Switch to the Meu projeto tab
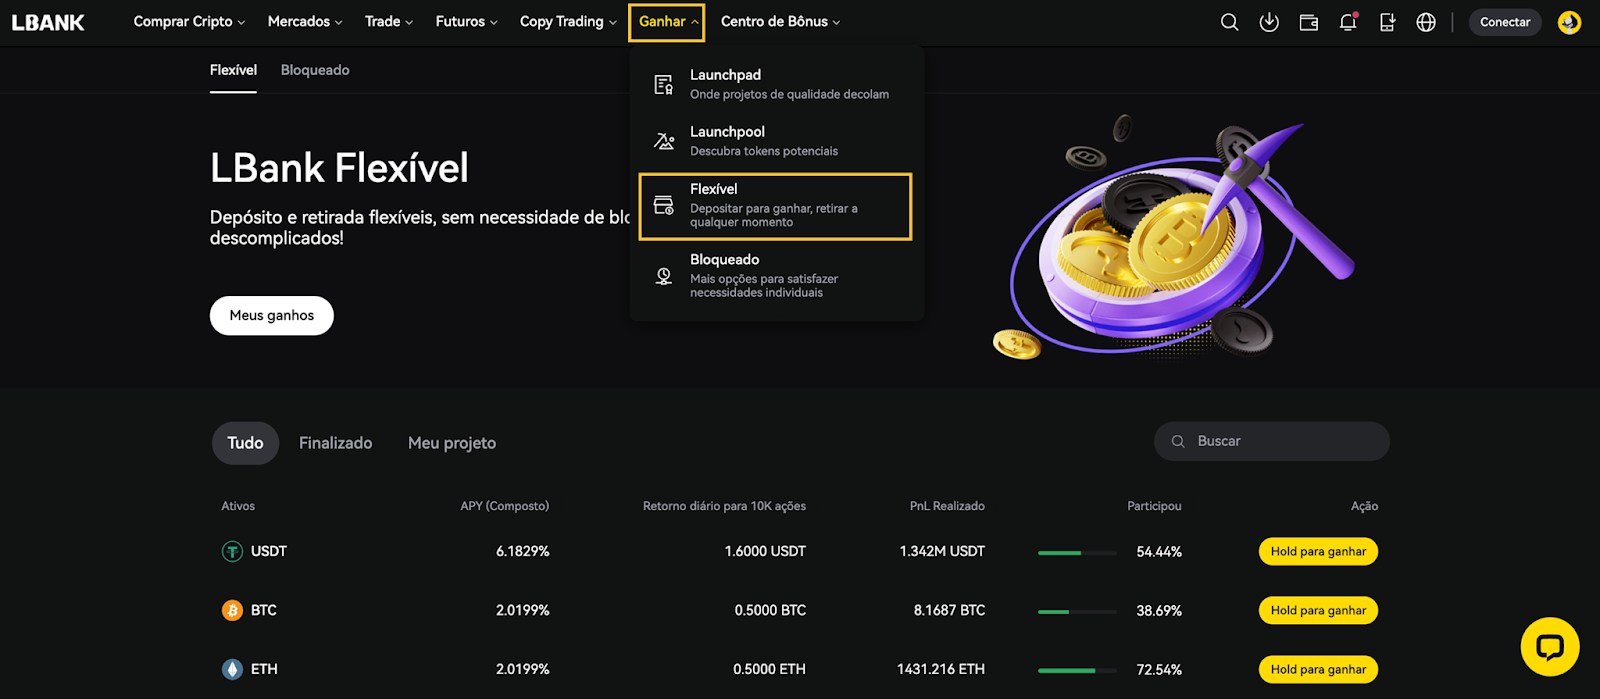This screenshot has width=1600, height=699. coord(452,443)
